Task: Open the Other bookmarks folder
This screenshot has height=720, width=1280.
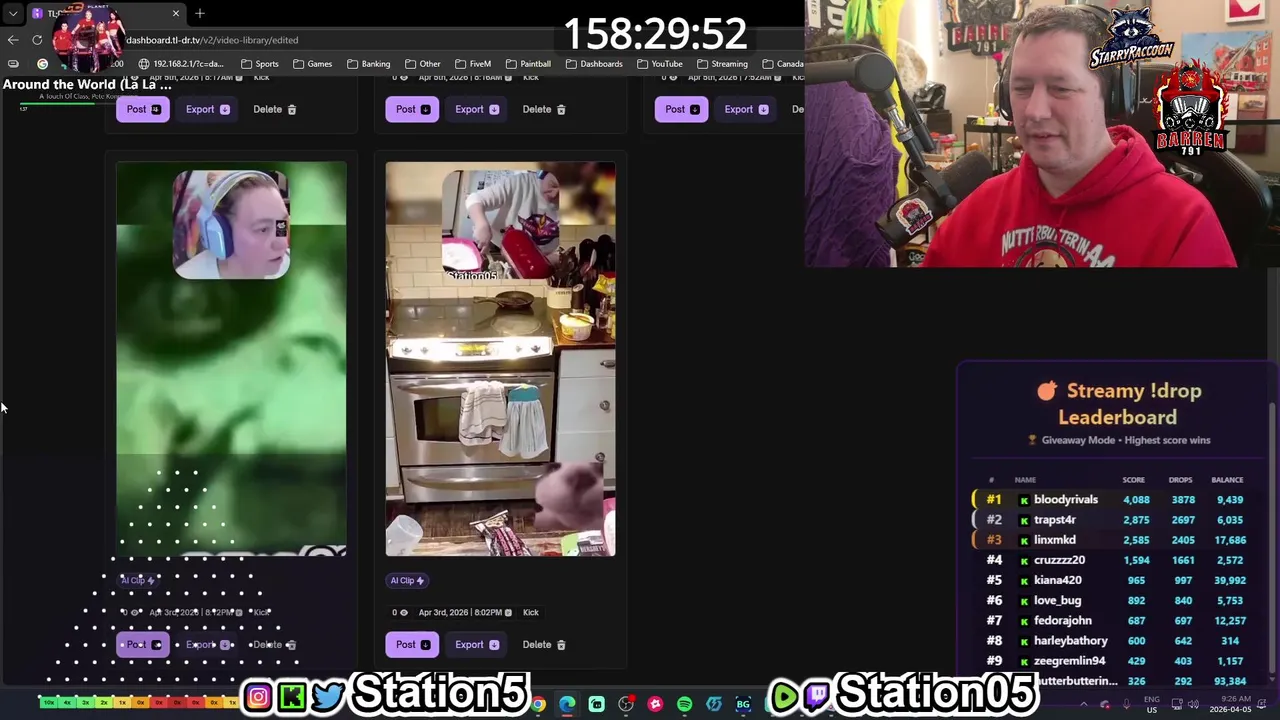Action: point(422,64)
